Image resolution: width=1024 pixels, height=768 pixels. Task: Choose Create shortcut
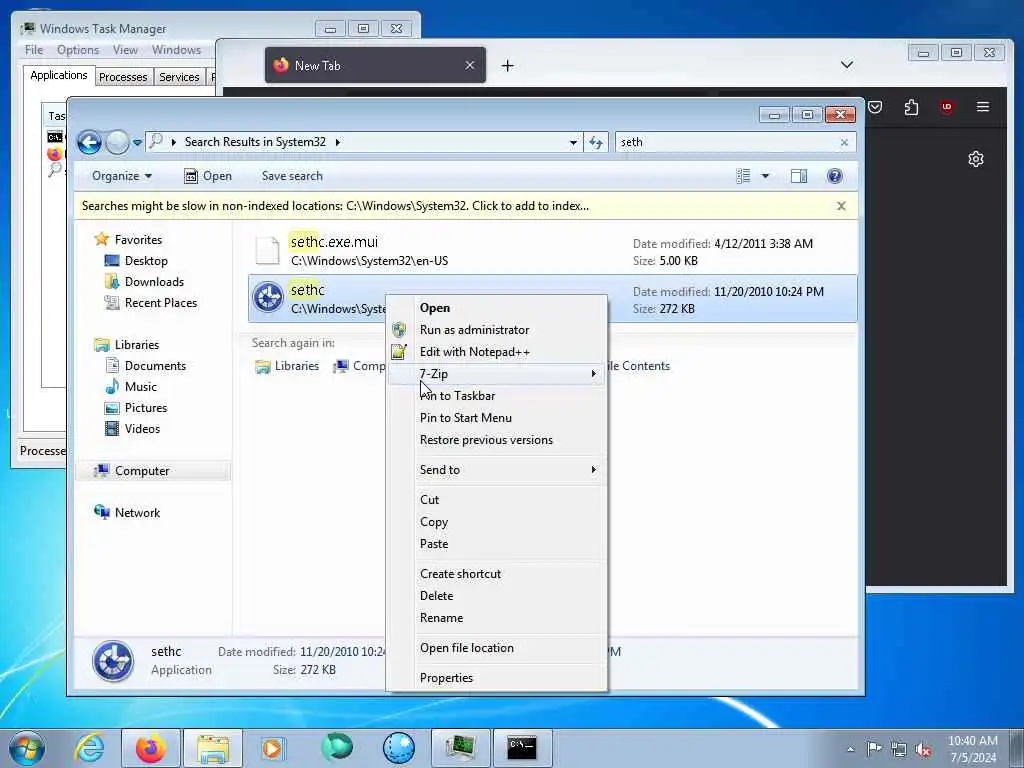[497, 574]
